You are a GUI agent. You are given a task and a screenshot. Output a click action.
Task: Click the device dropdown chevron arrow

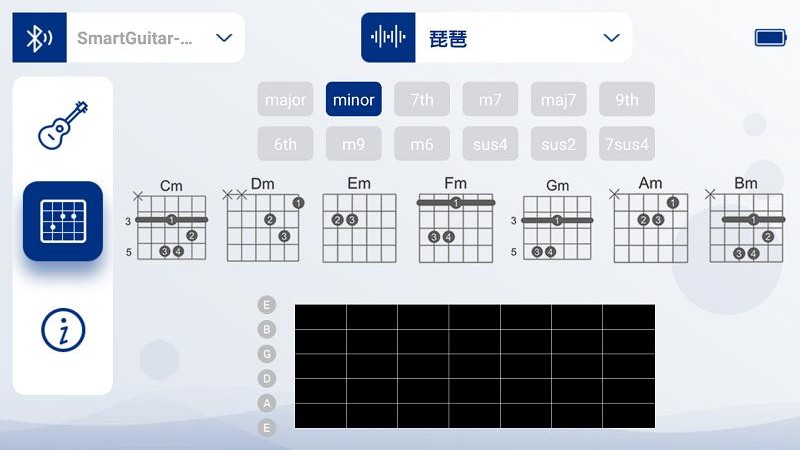[x=224, y=38]
